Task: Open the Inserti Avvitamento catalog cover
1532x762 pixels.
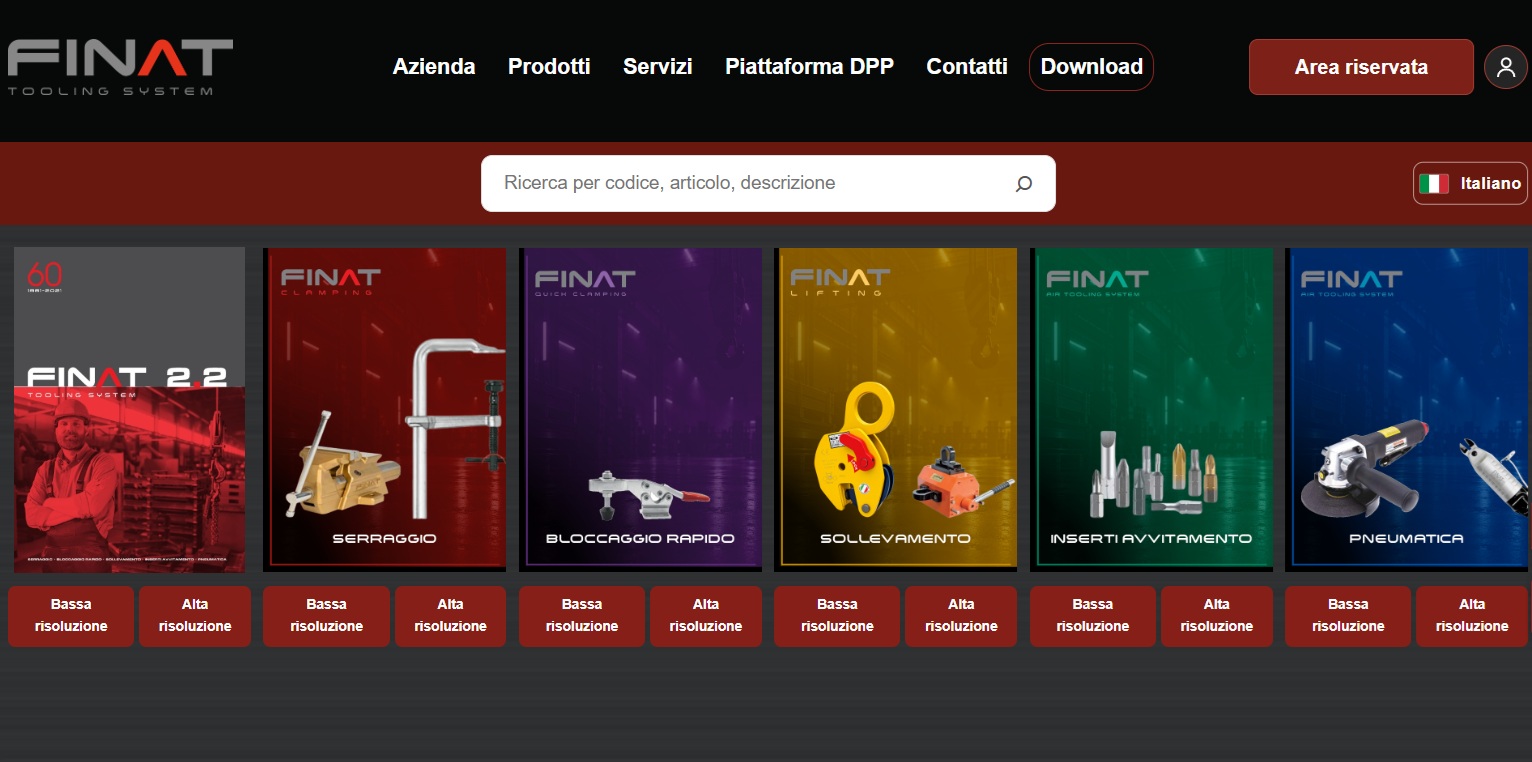Action: tap(1151, 410)
